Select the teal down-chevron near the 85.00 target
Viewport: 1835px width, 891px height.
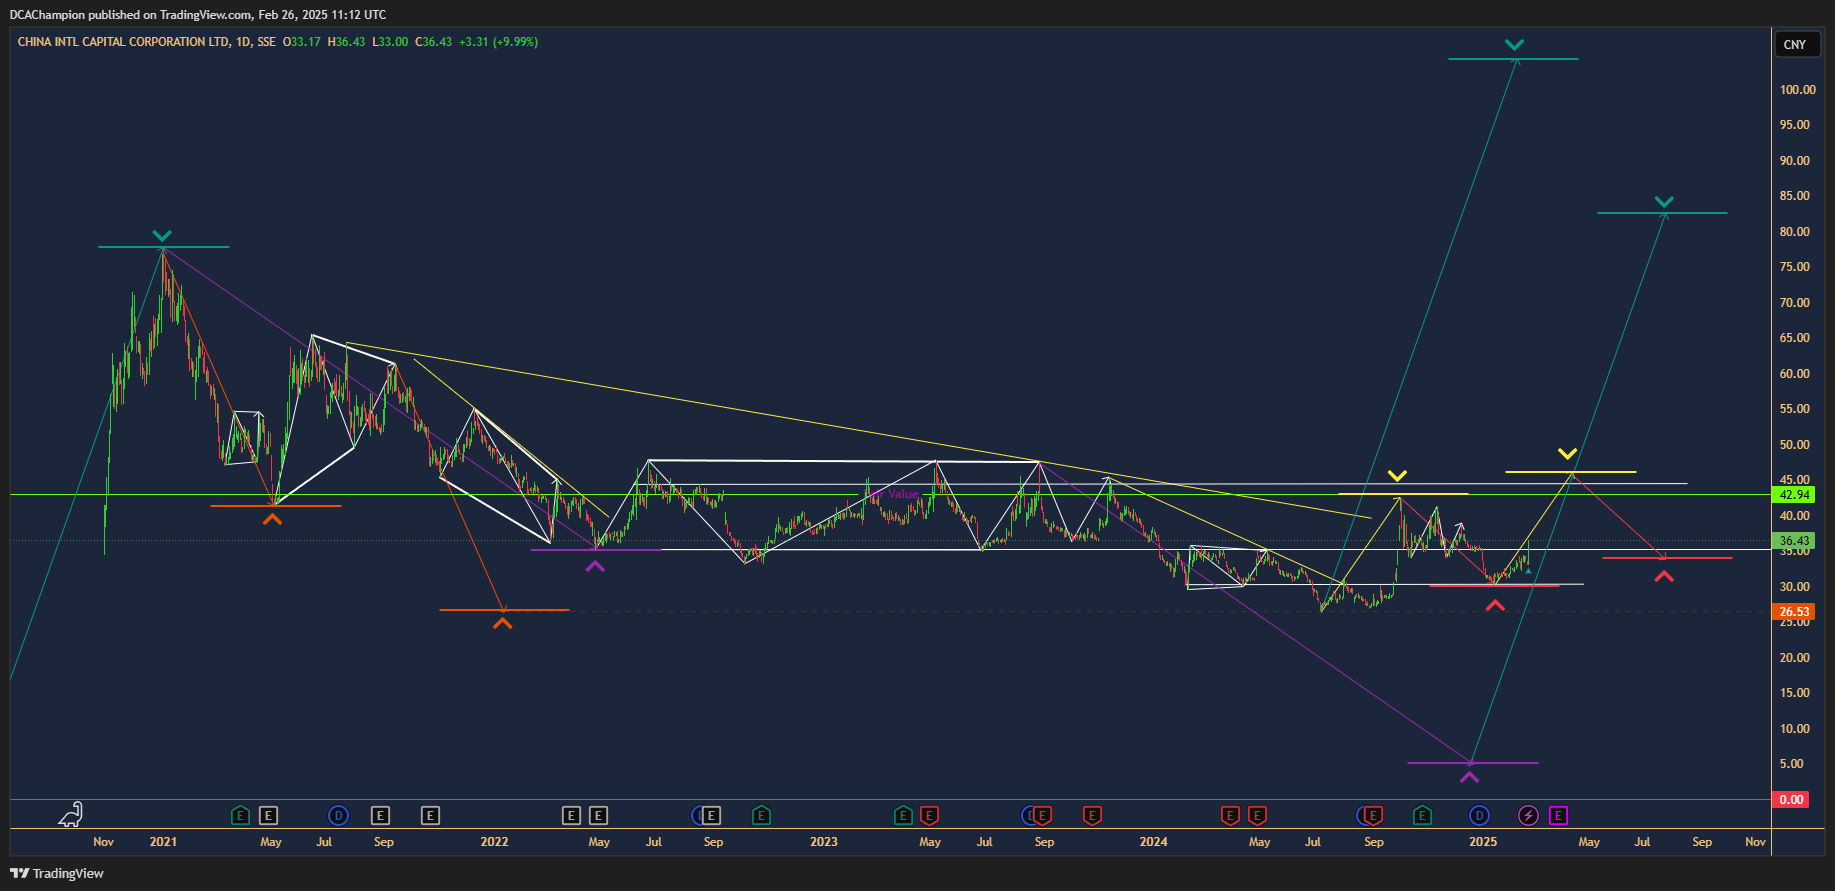[x=1664, y=202]
